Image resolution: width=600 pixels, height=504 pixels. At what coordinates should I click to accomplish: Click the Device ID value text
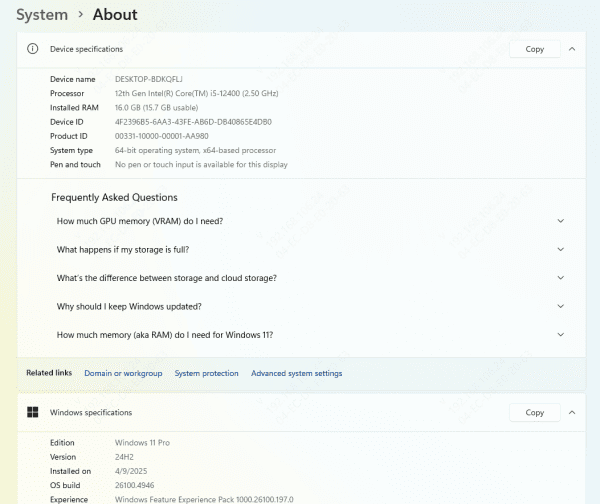[193, 122]
